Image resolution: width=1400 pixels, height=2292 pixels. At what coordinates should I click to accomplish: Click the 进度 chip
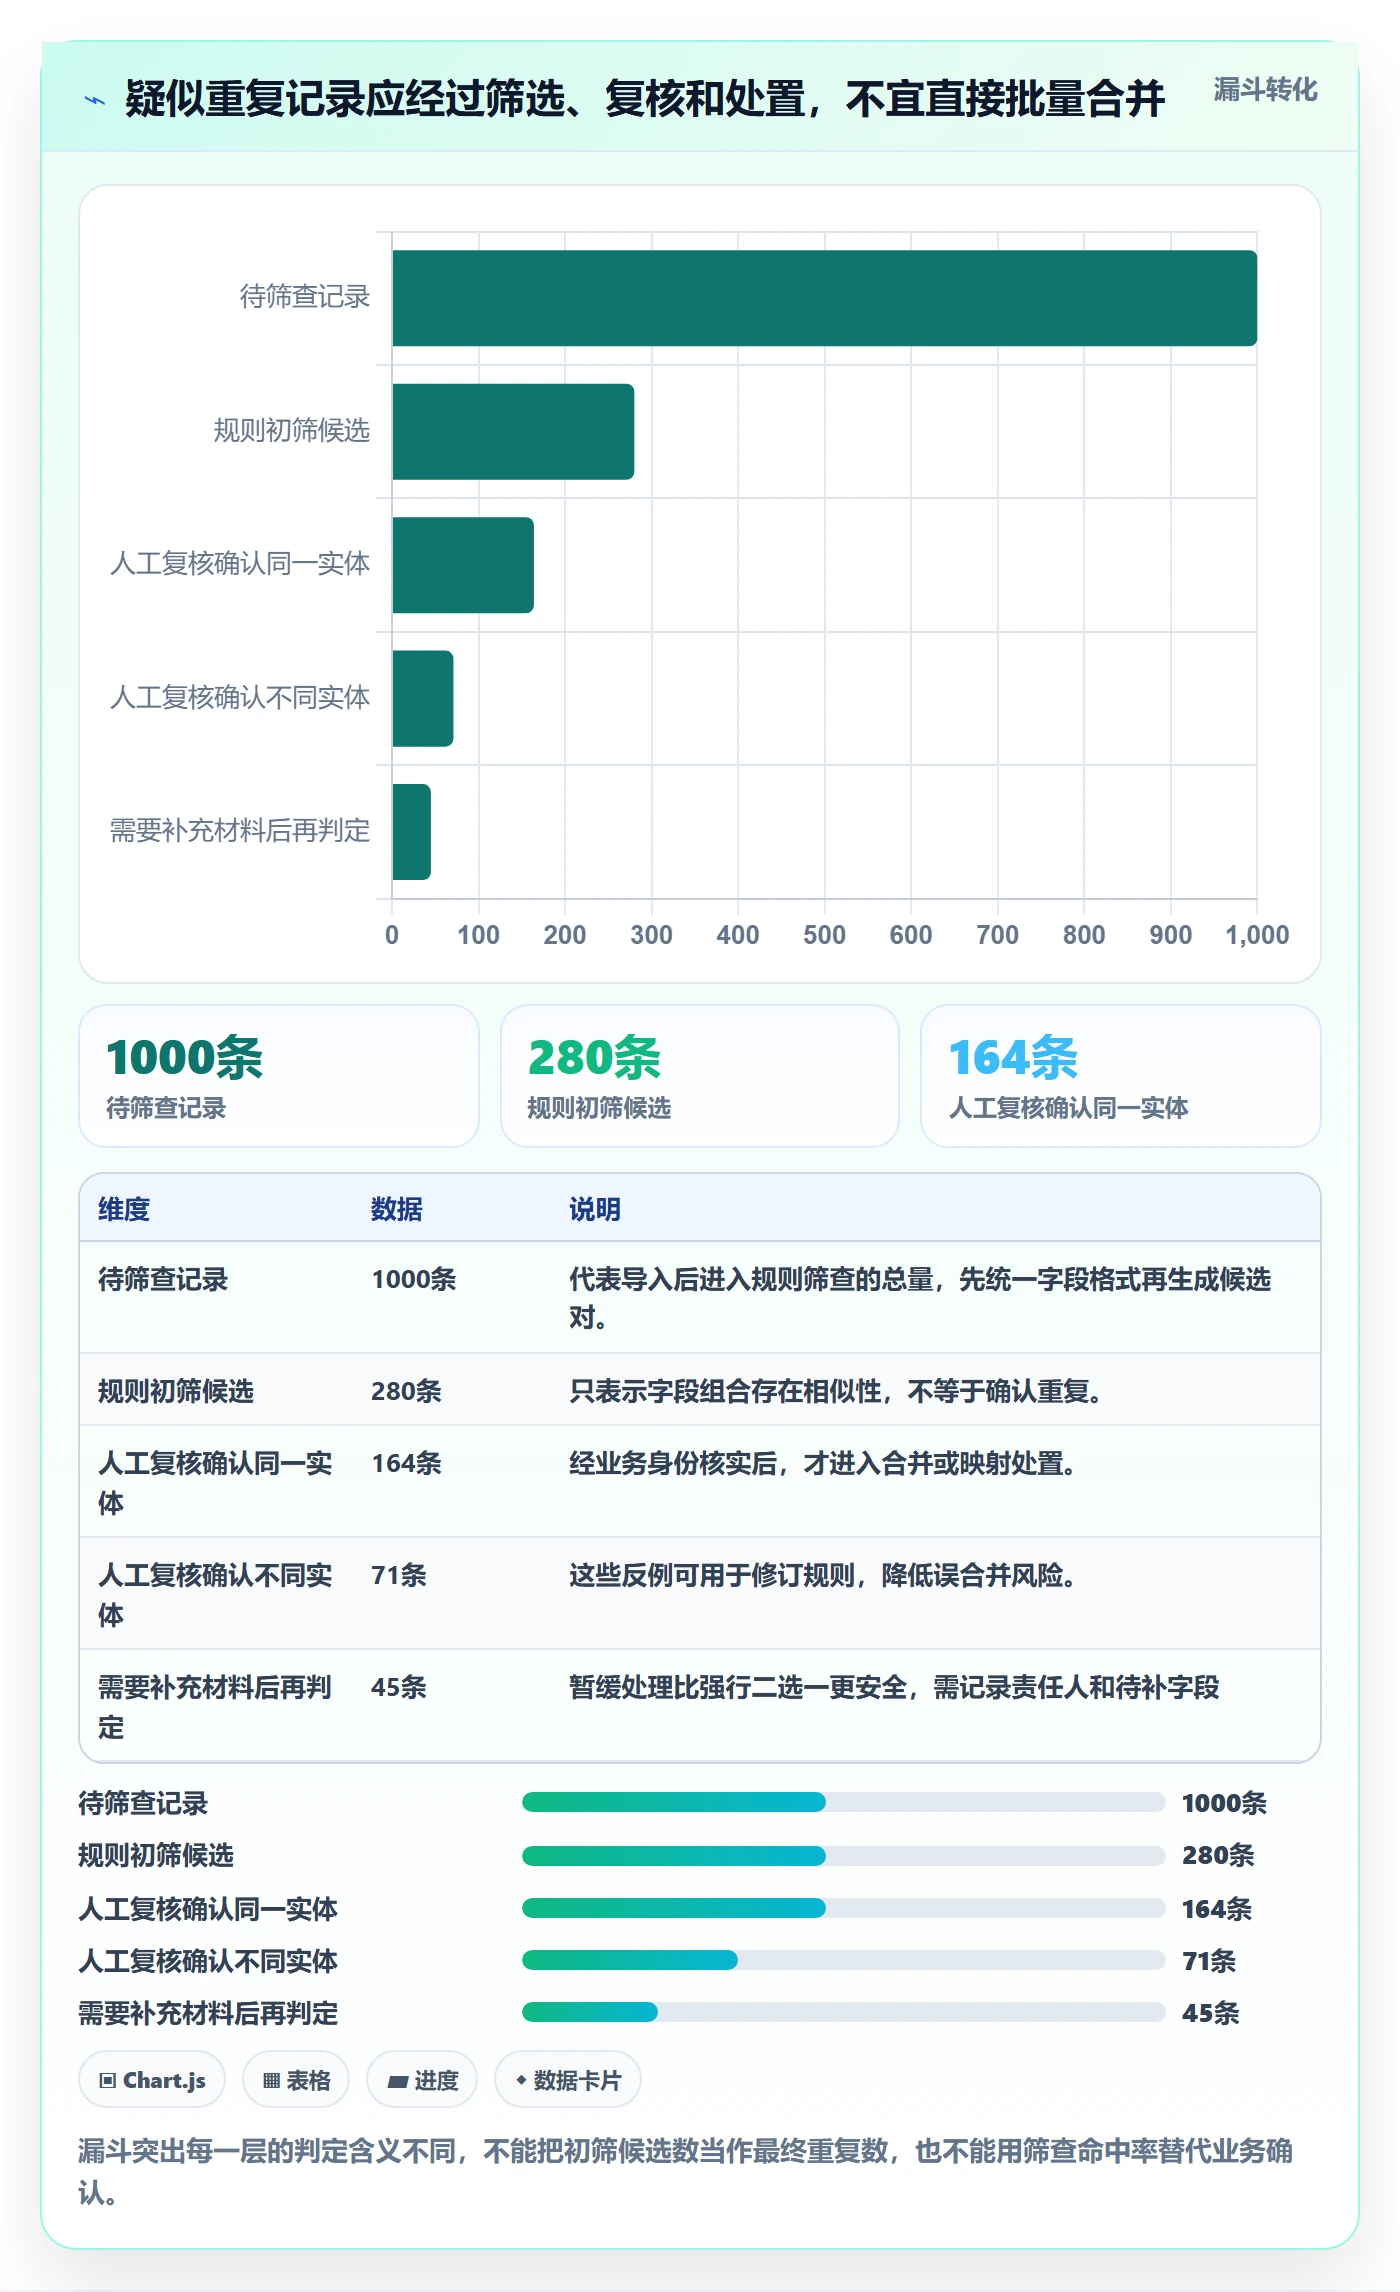(x=422, y=2080)
